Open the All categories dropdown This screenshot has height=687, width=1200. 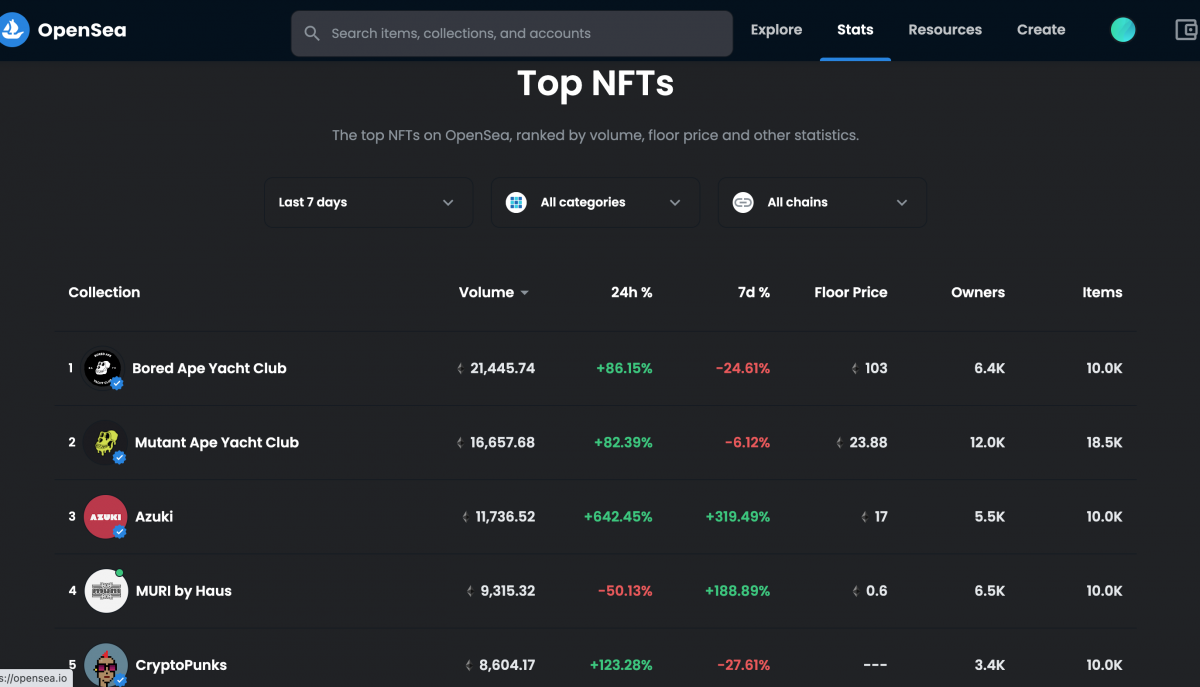click(x=596, y=202)
